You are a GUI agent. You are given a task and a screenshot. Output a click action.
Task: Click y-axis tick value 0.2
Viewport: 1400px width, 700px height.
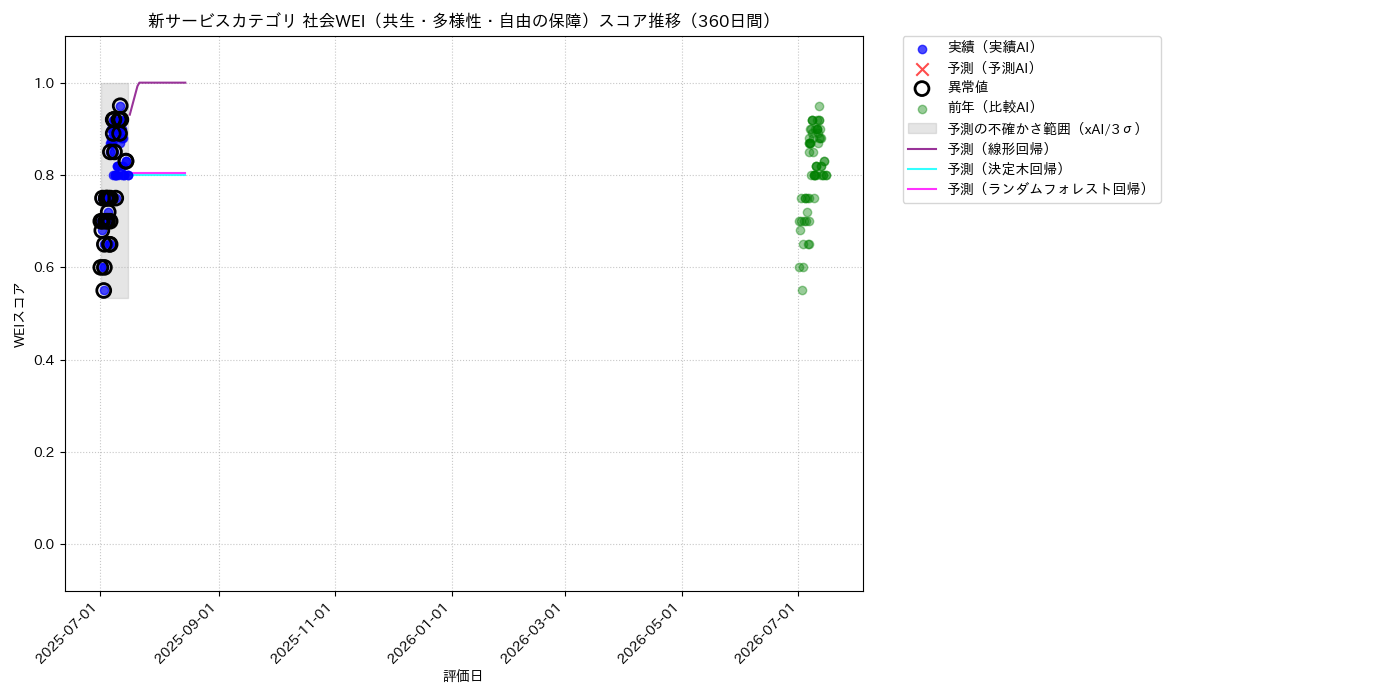pos(45,452)
